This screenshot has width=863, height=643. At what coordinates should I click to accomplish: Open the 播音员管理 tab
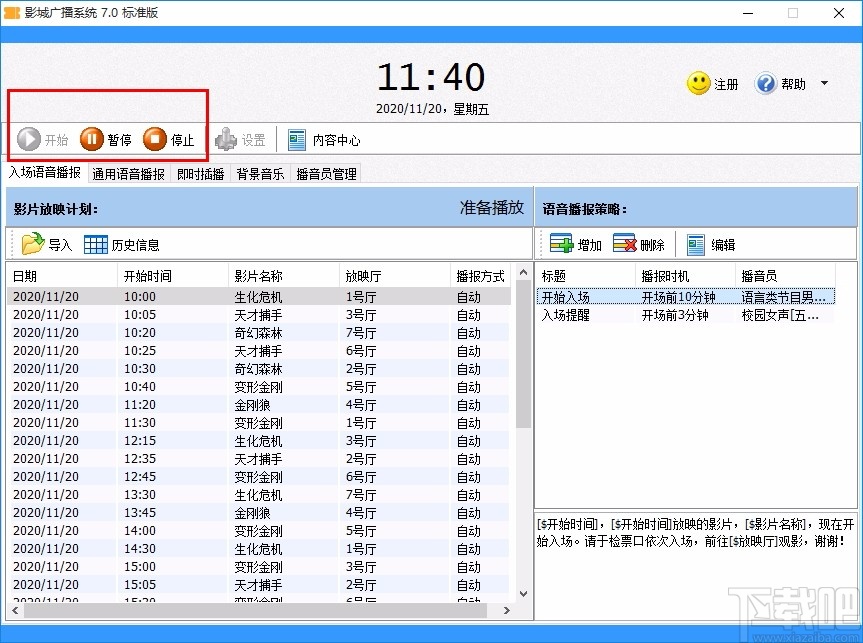[x=327, y=172]
